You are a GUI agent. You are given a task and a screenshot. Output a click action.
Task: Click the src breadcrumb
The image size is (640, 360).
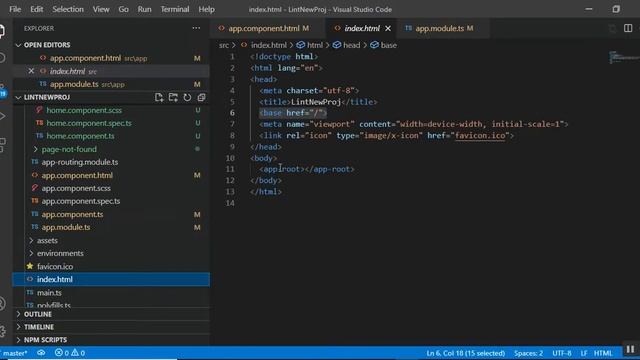(224, 45)
